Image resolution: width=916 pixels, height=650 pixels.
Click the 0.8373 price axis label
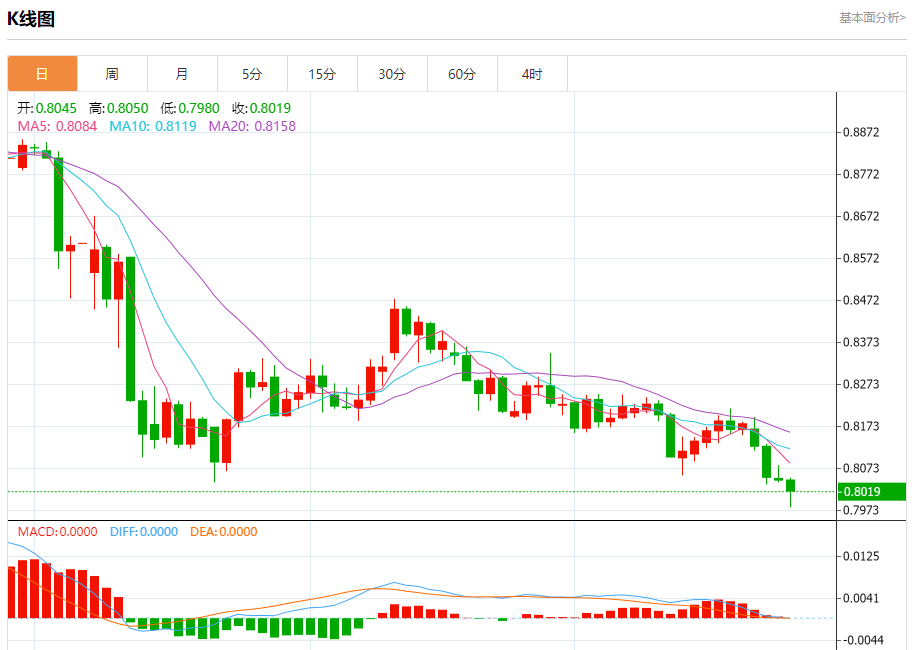pos(861,342)
